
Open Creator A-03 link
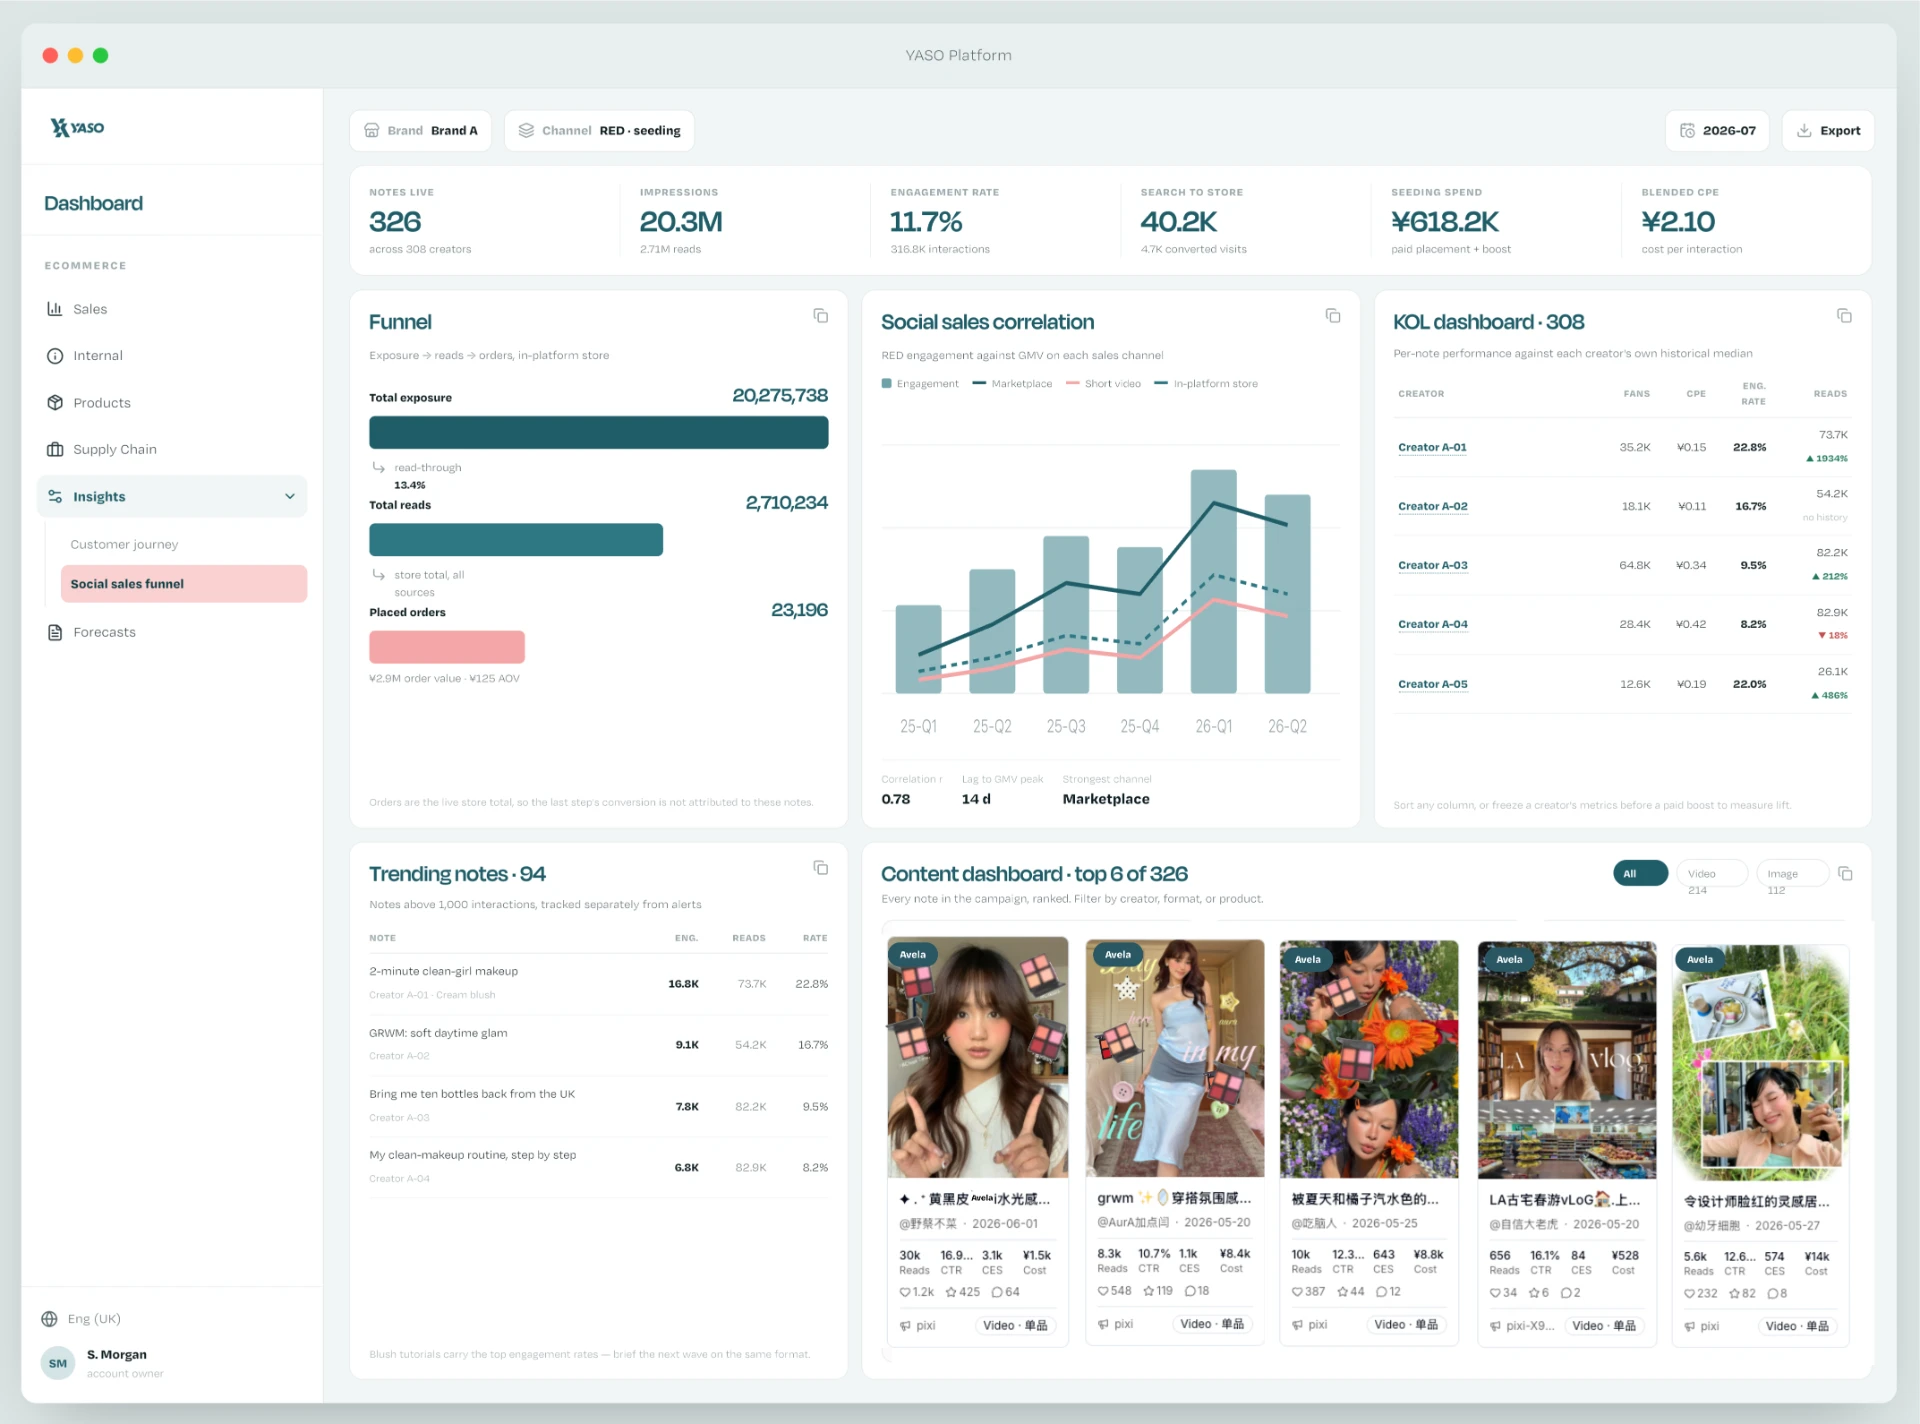(x=1433, y=566)
